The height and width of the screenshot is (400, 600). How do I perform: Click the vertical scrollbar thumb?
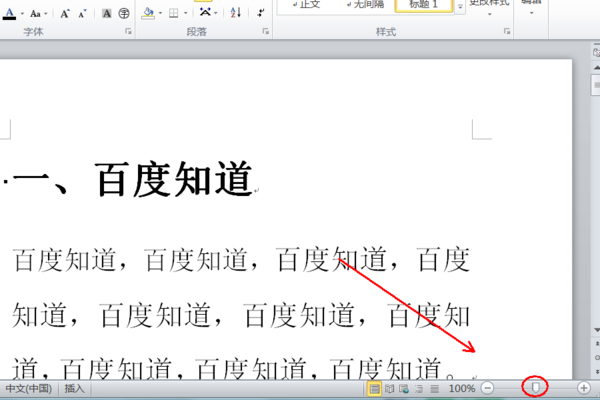pyautogui.click(x=597, y=85)
